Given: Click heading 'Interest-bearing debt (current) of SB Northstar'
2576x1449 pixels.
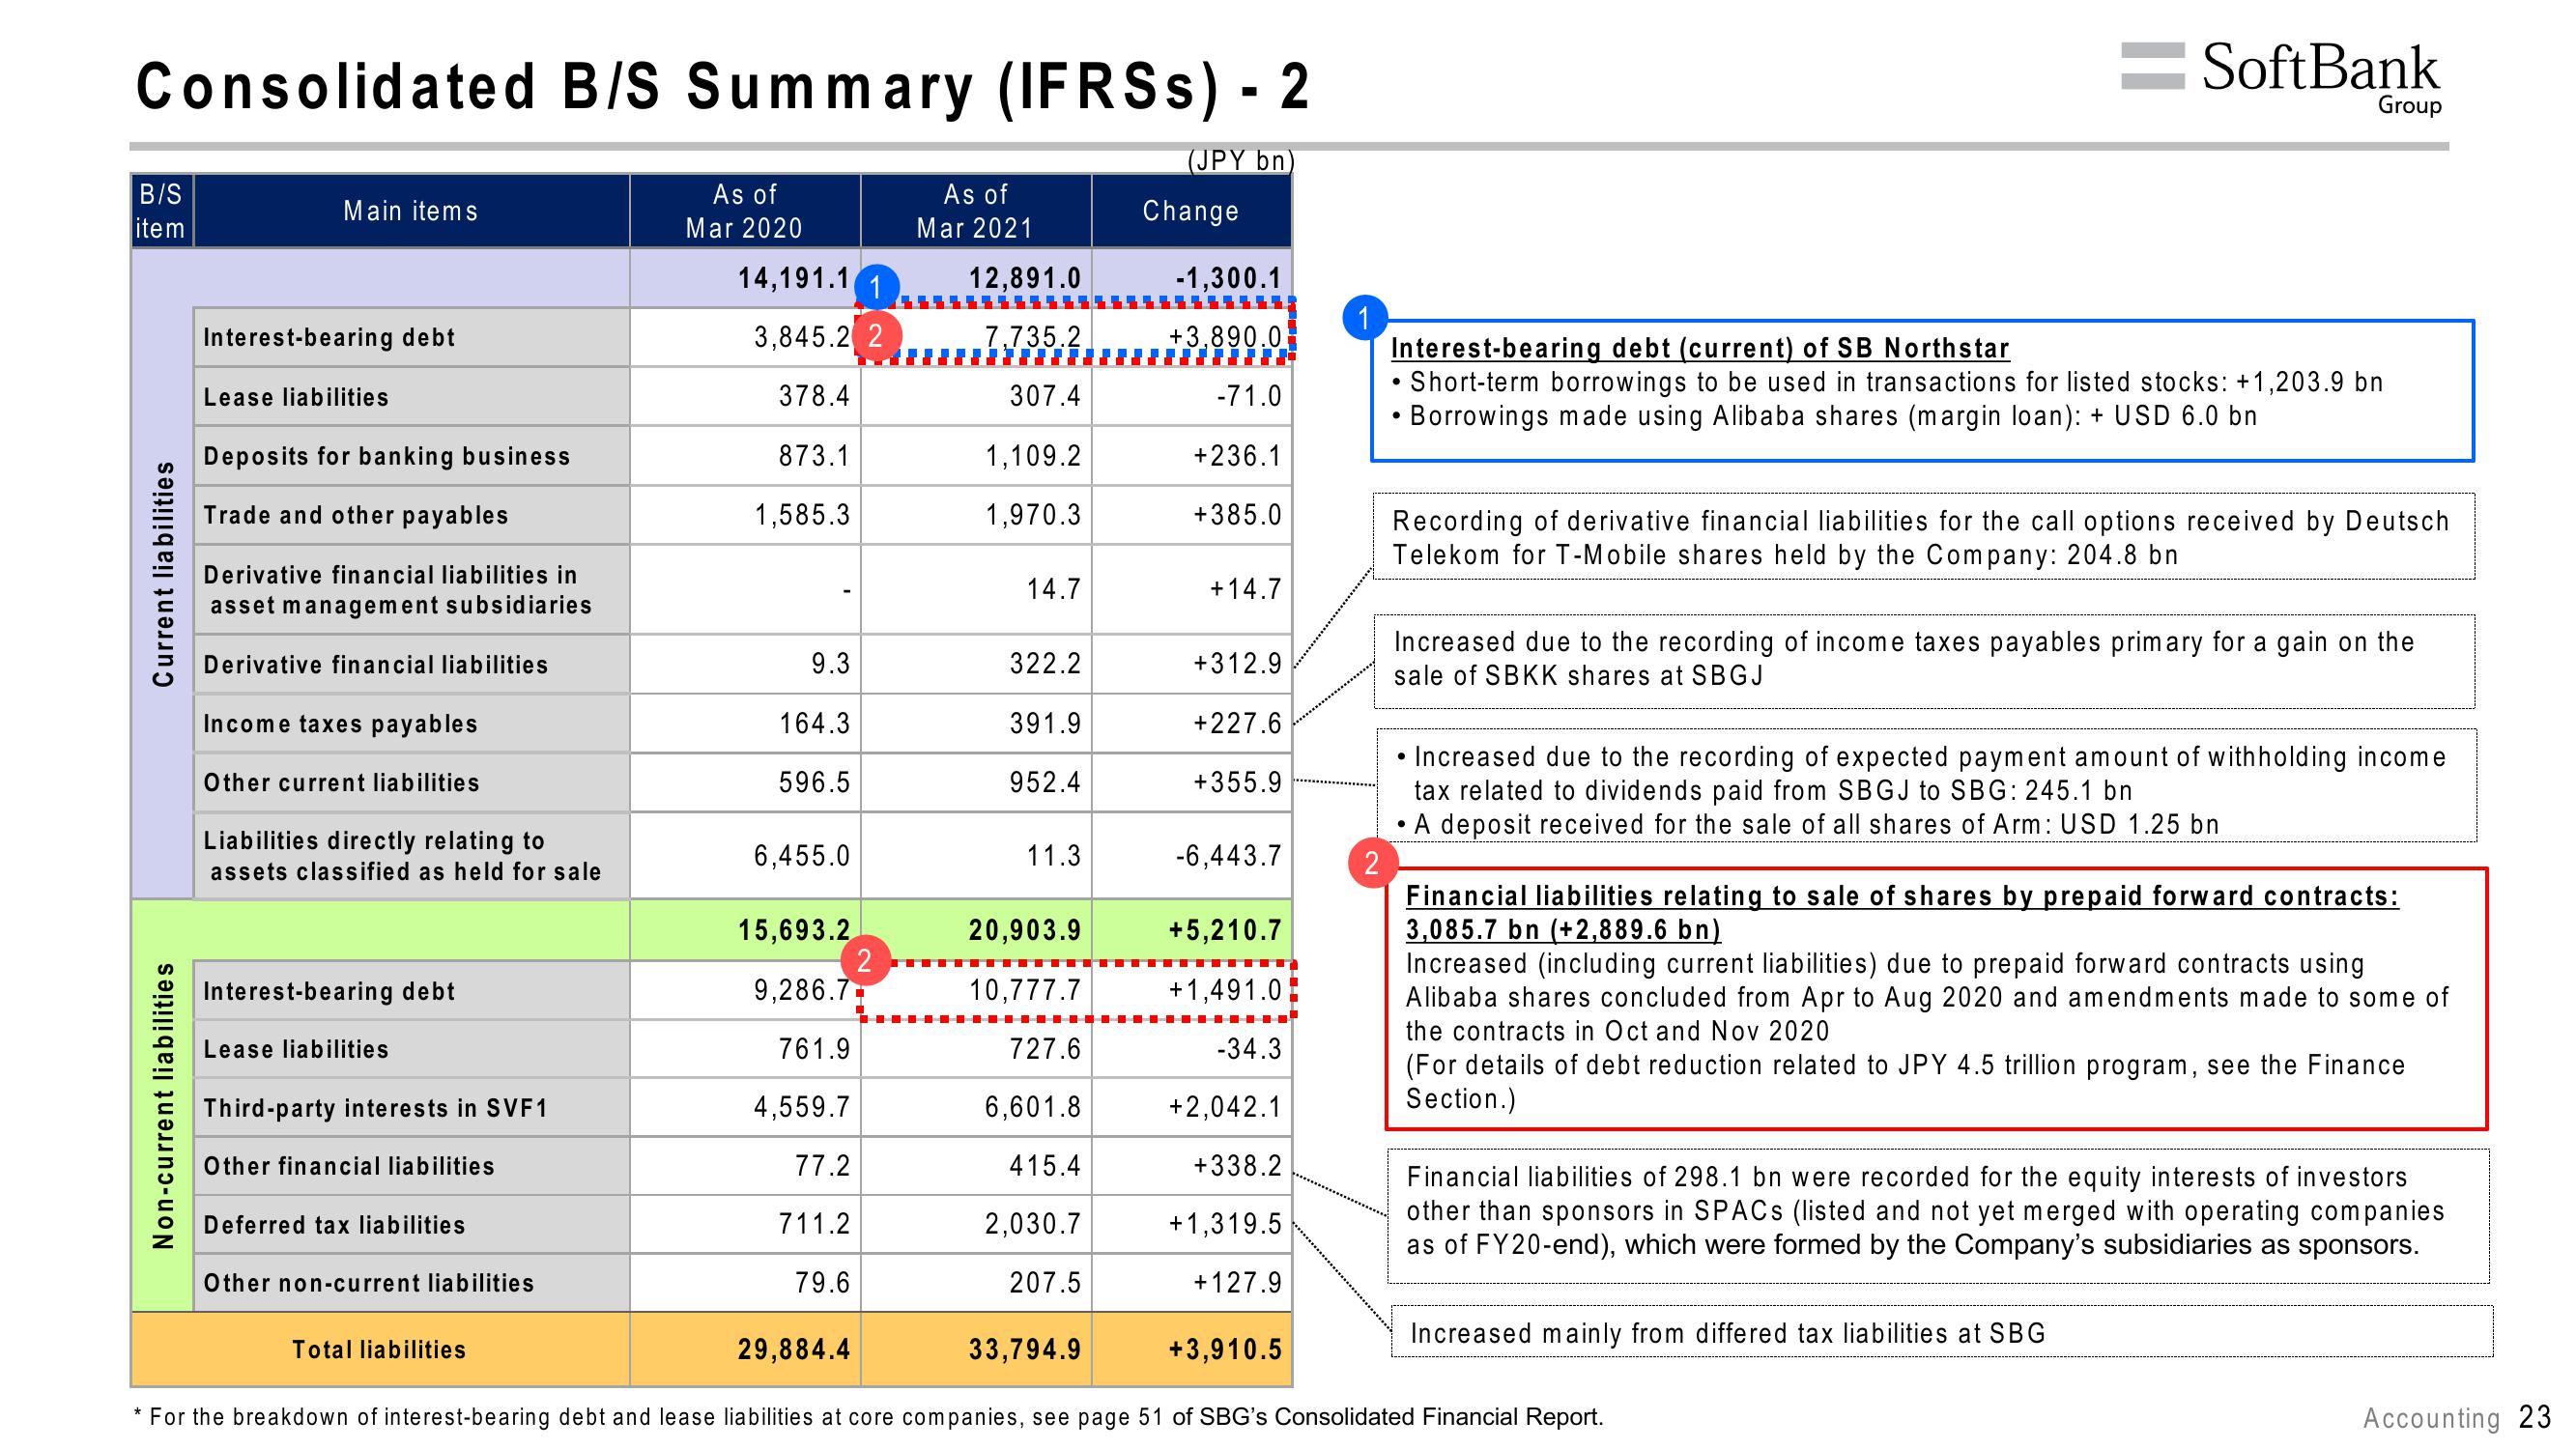Looking at the screenshot, I should tap(1700, 348).
